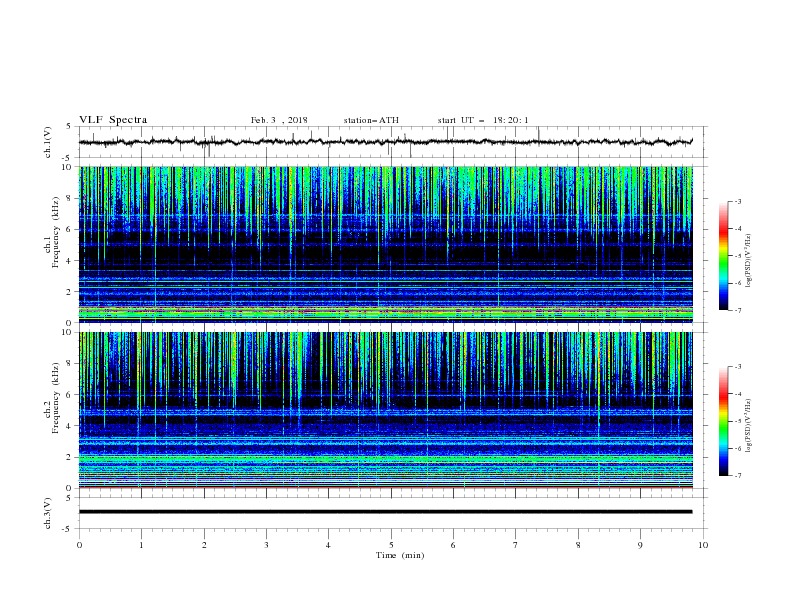The width and height of the screenshot is (792, 612).
Task: Click the ch.1 voltage waveform trace
Action: pos(385,142)
